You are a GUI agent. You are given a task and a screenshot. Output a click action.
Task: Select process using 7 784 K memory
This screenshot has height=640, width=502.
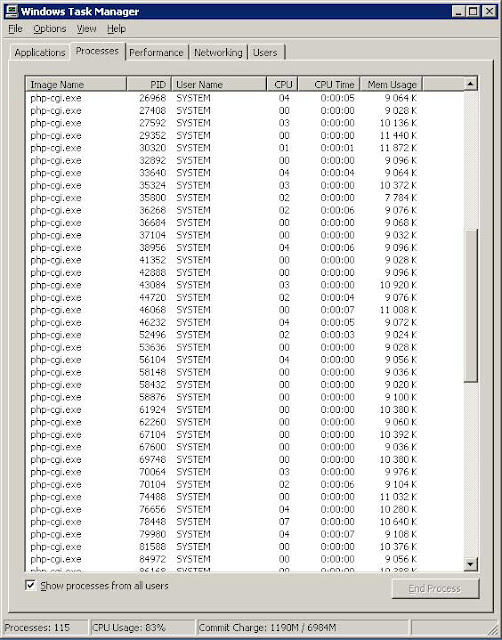(x=245, y=198)
